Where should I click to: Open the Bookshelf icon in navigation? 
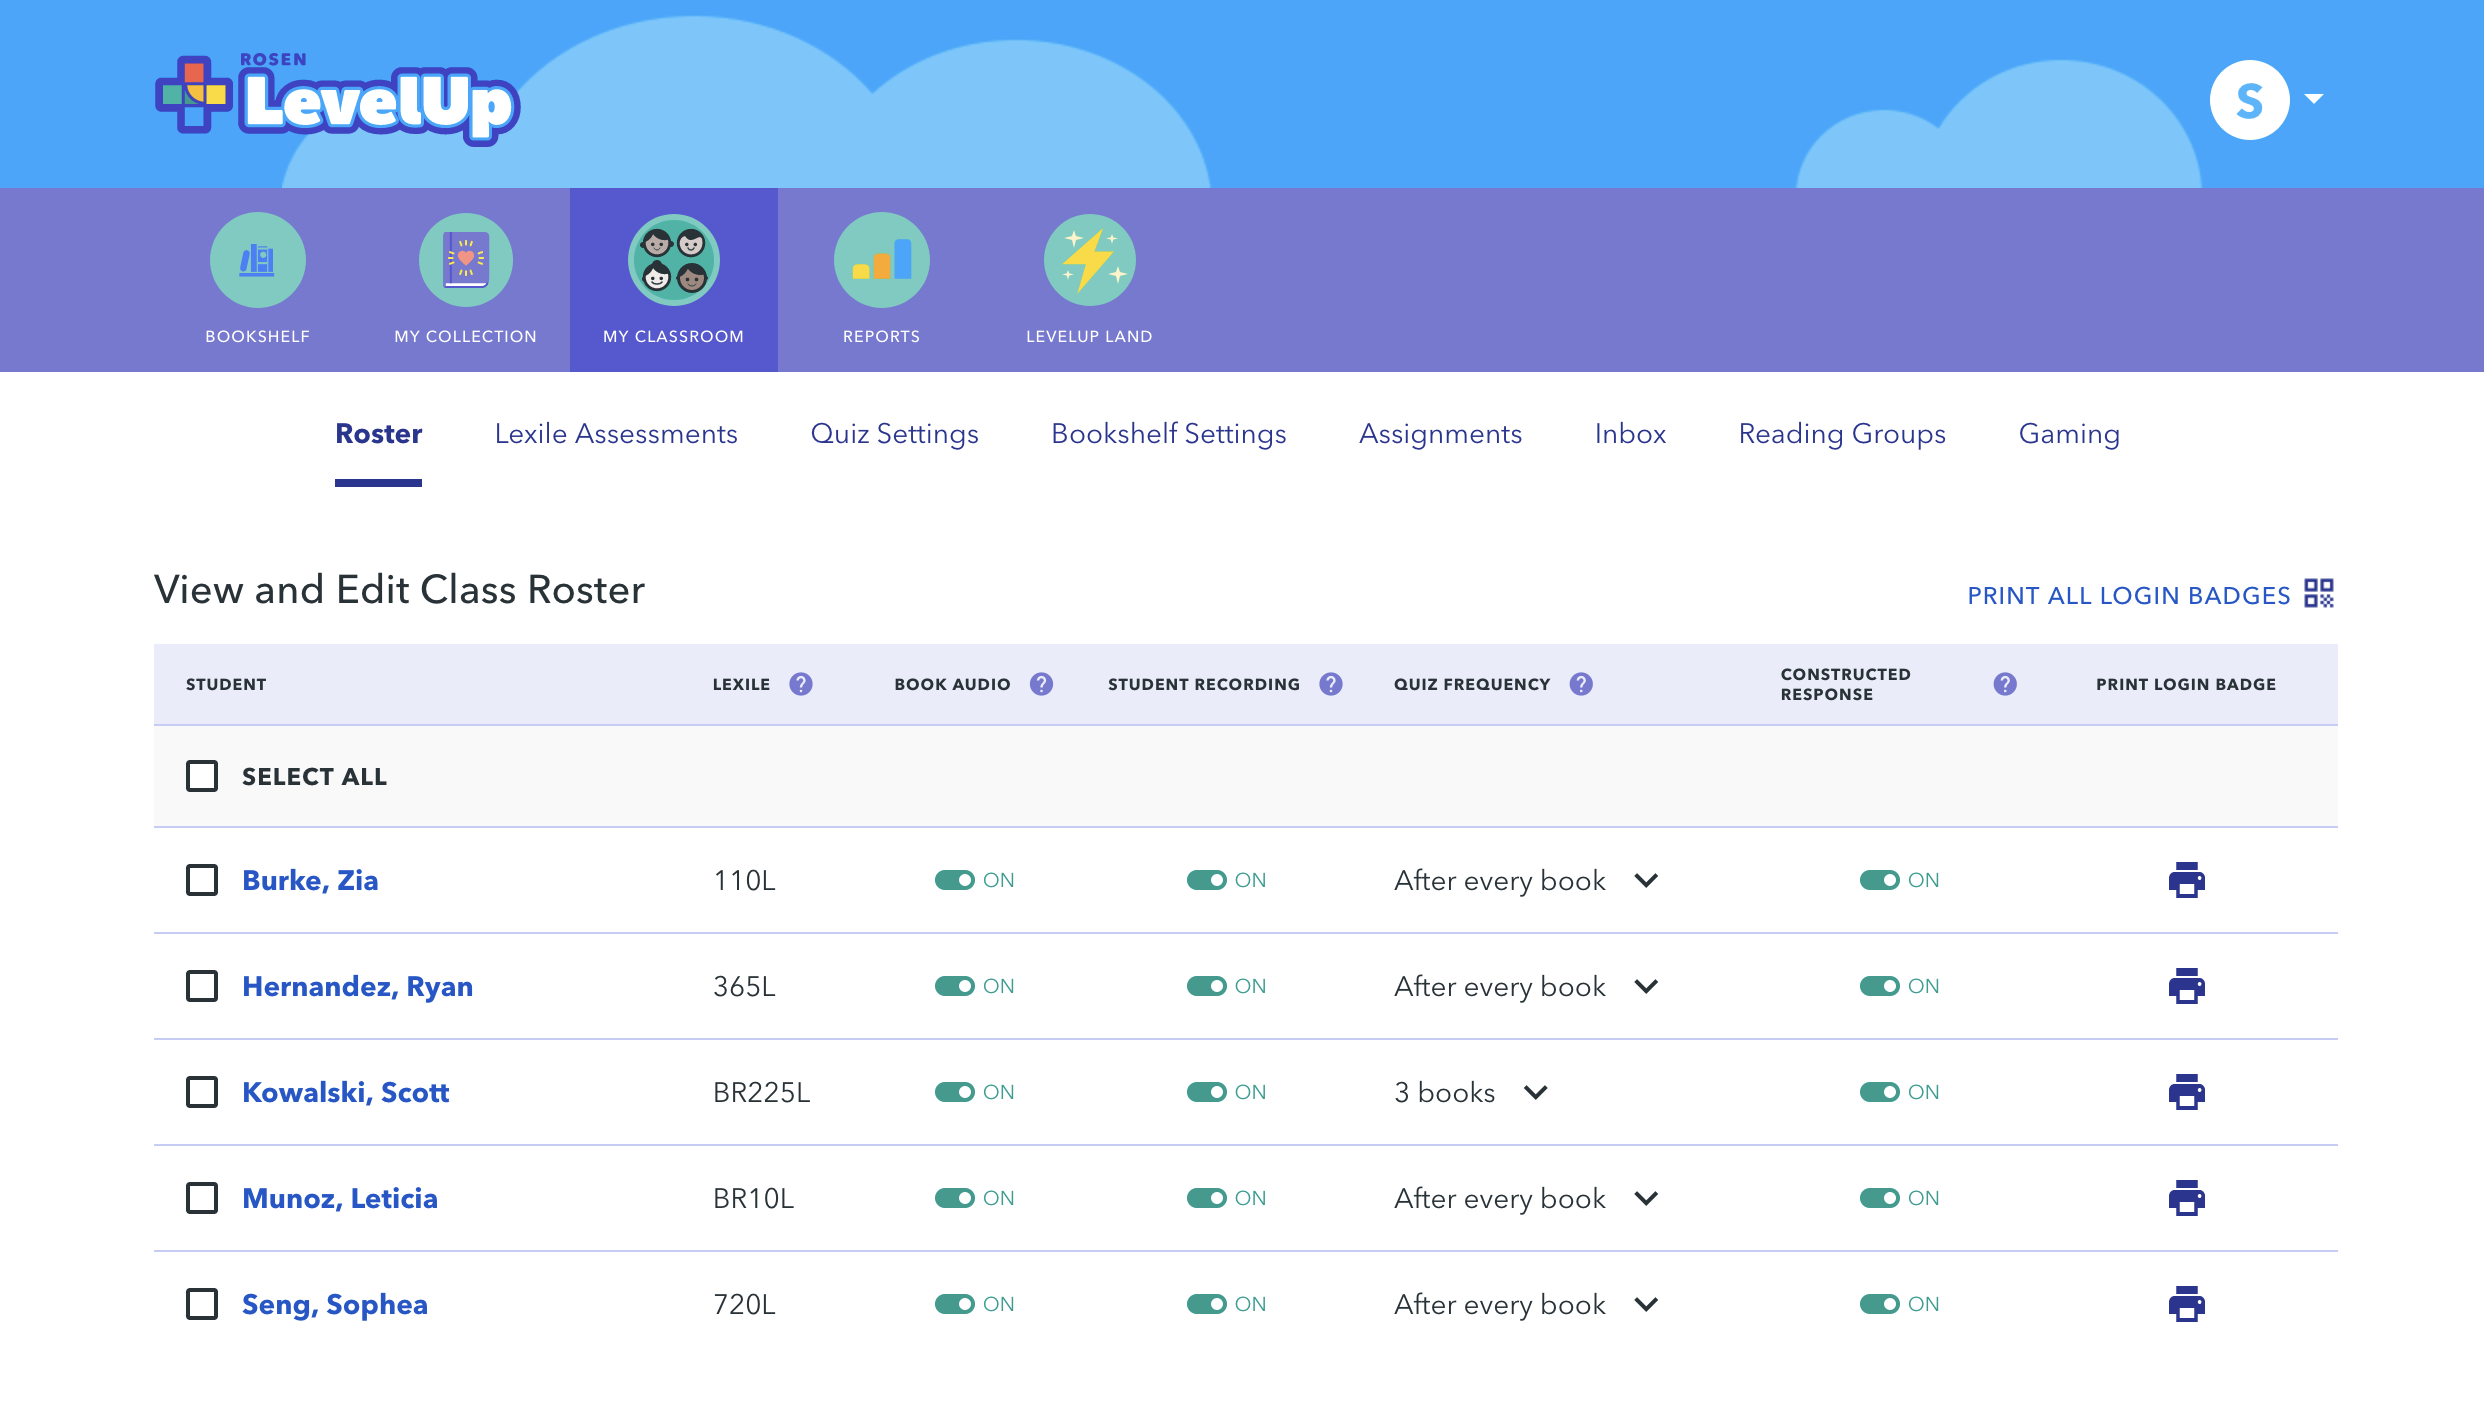257,260
